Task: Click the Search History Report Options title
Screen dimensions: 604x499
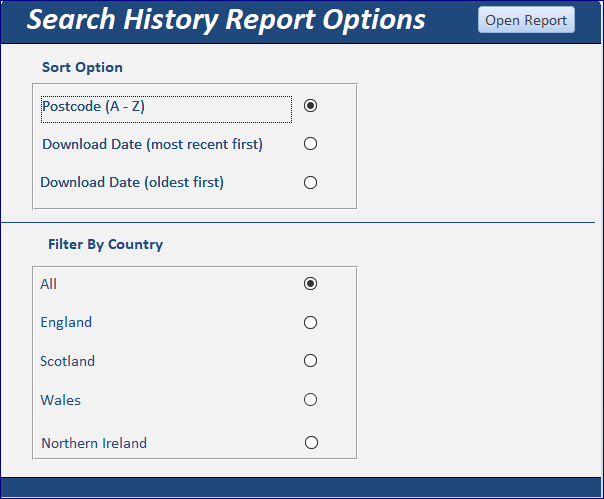Action: coord(226,19)
